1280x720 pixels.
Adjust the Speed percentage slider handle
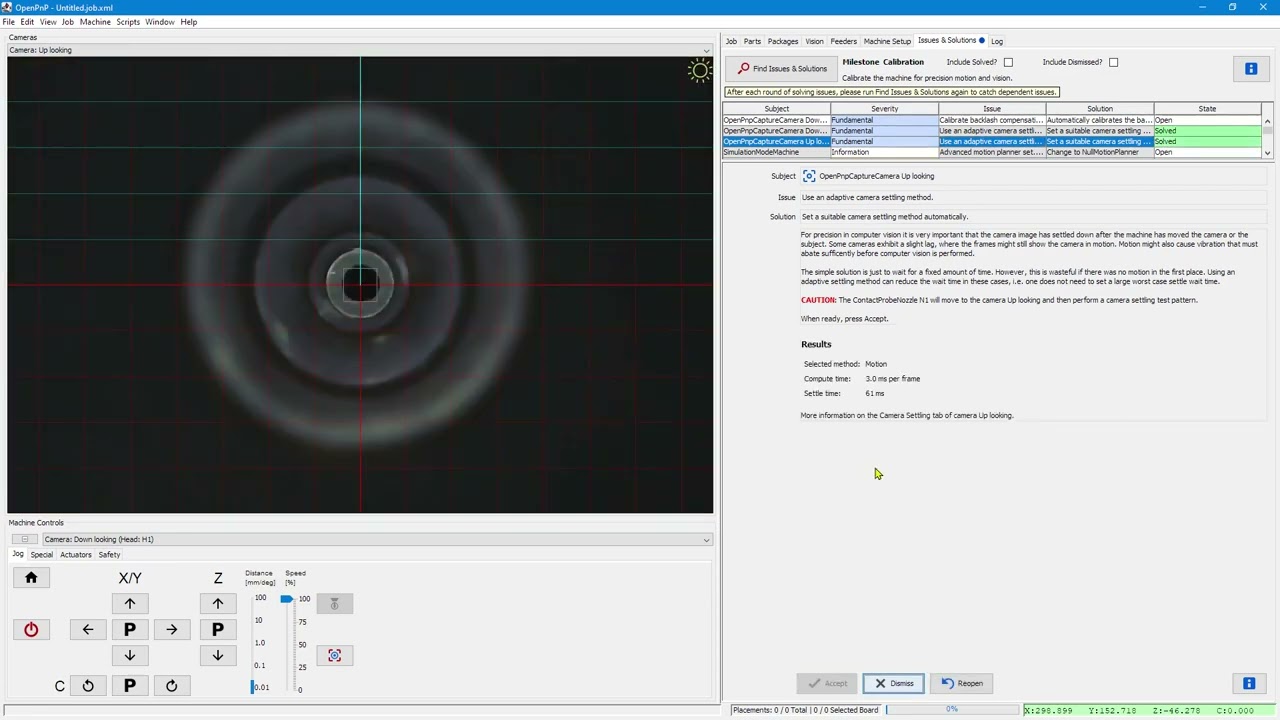tap(286, 599)
